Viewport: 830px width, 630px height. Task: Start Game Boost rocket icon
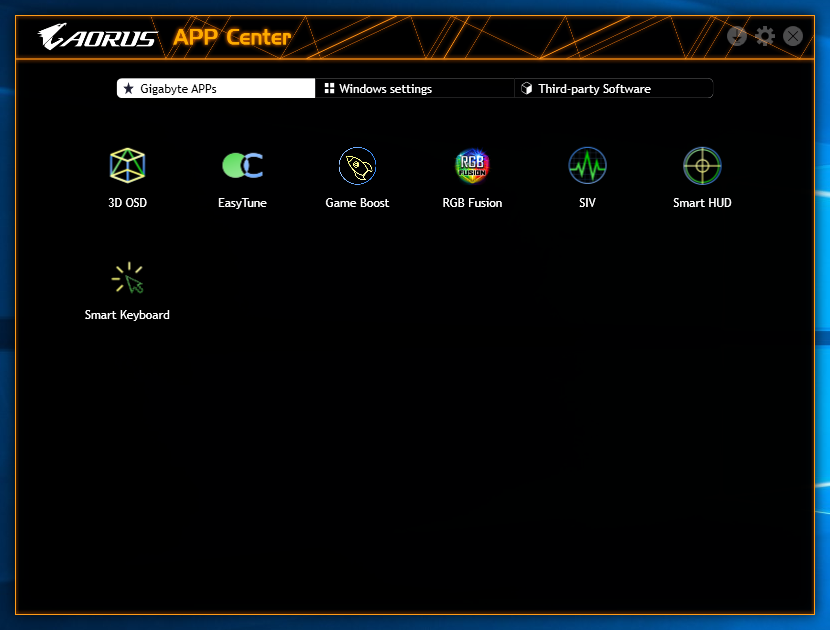tap(357, 166)
